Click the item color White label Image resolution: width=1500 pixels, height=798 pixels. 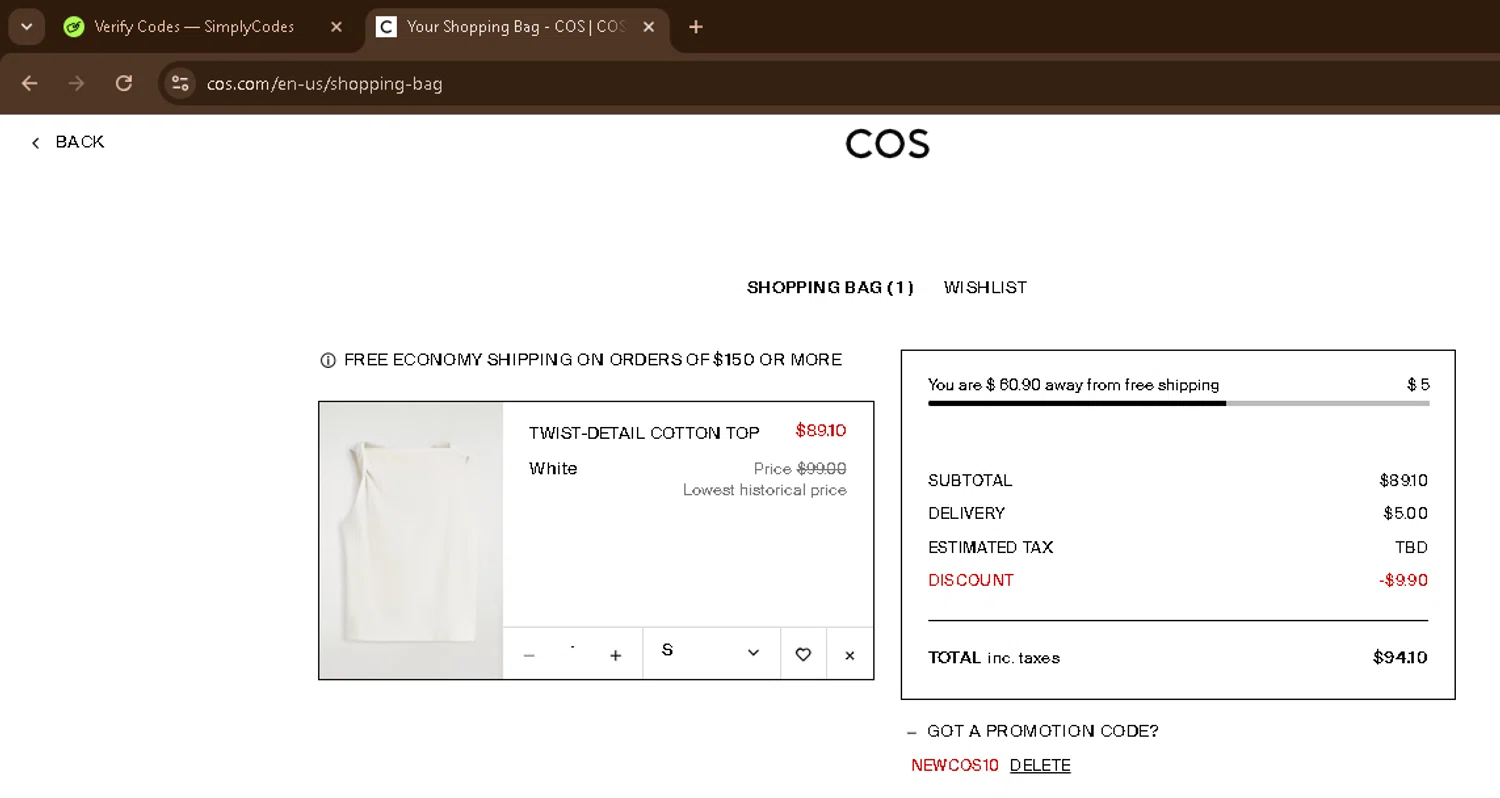coord(553,468)
